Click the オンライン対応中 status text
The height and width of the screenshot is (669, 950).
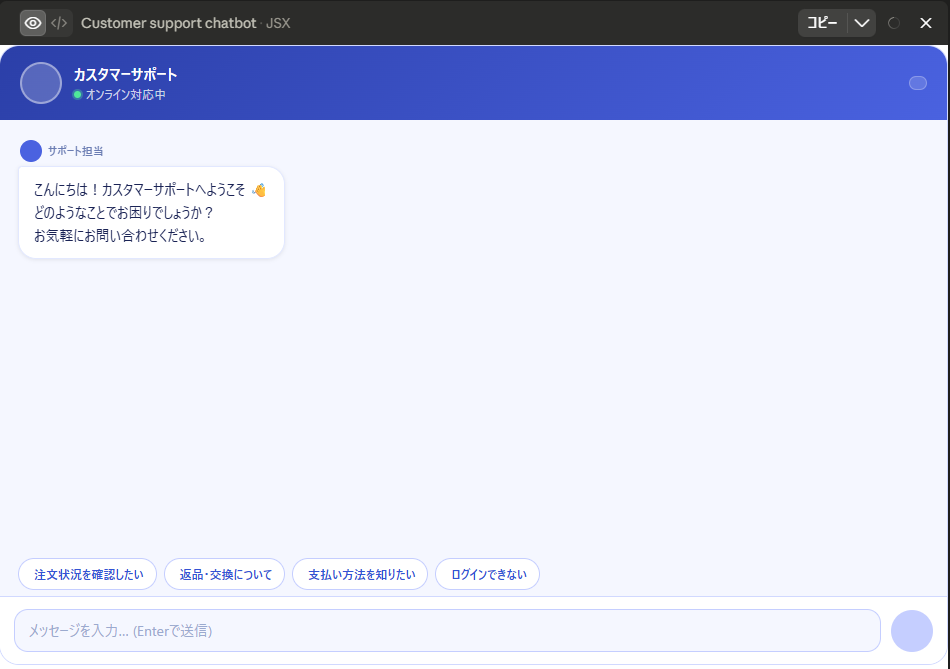(125, 95)
